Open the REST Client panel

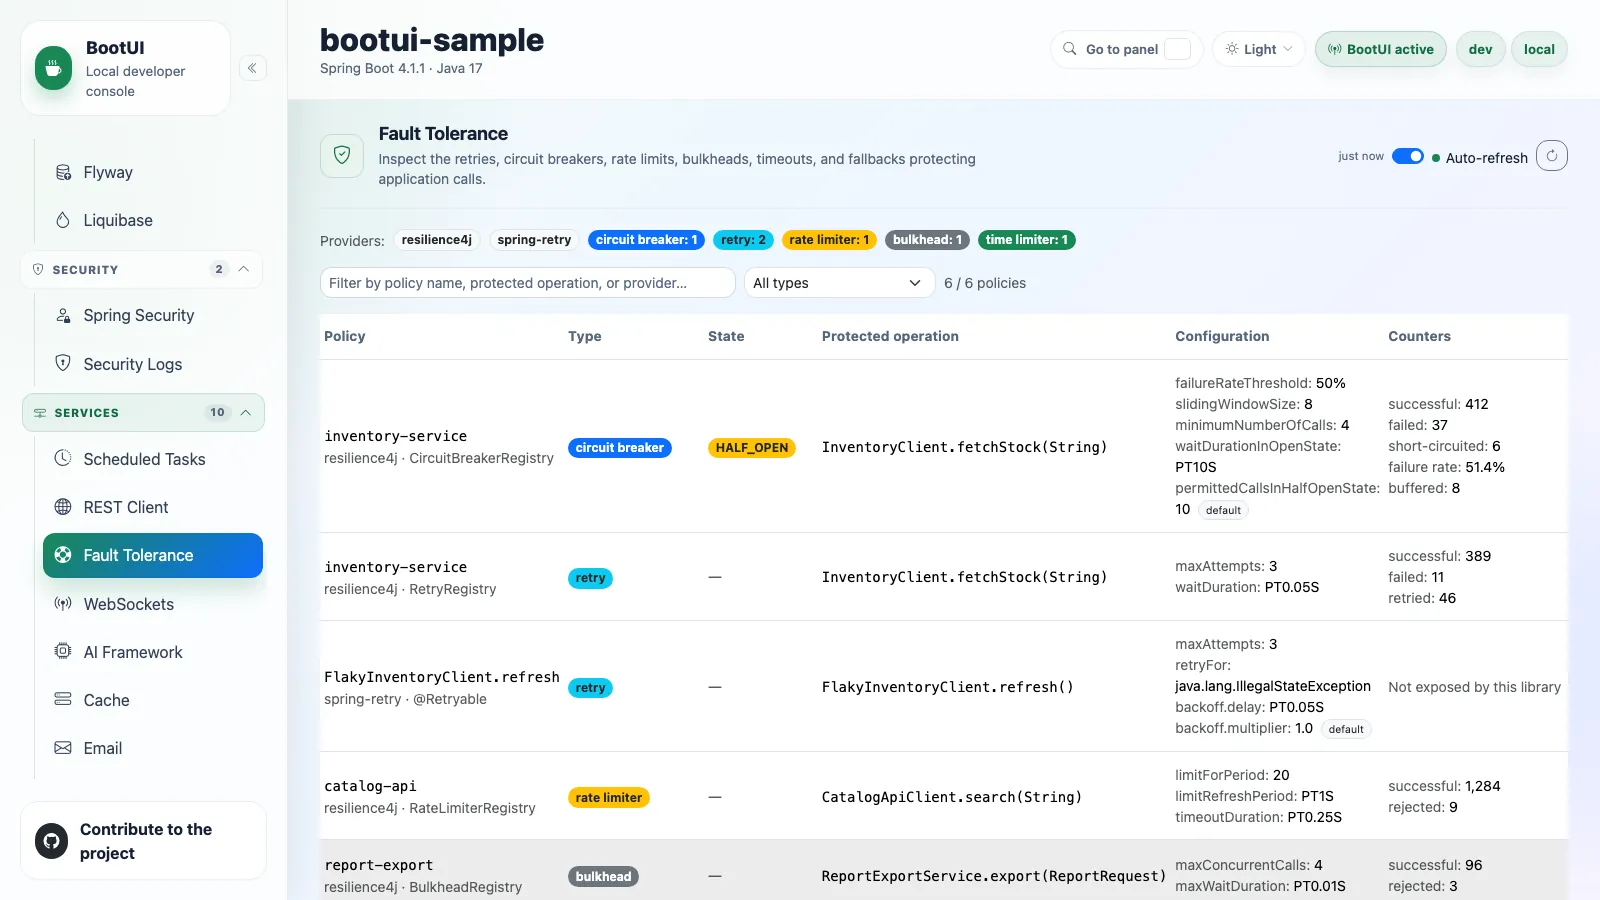(153, 507)
